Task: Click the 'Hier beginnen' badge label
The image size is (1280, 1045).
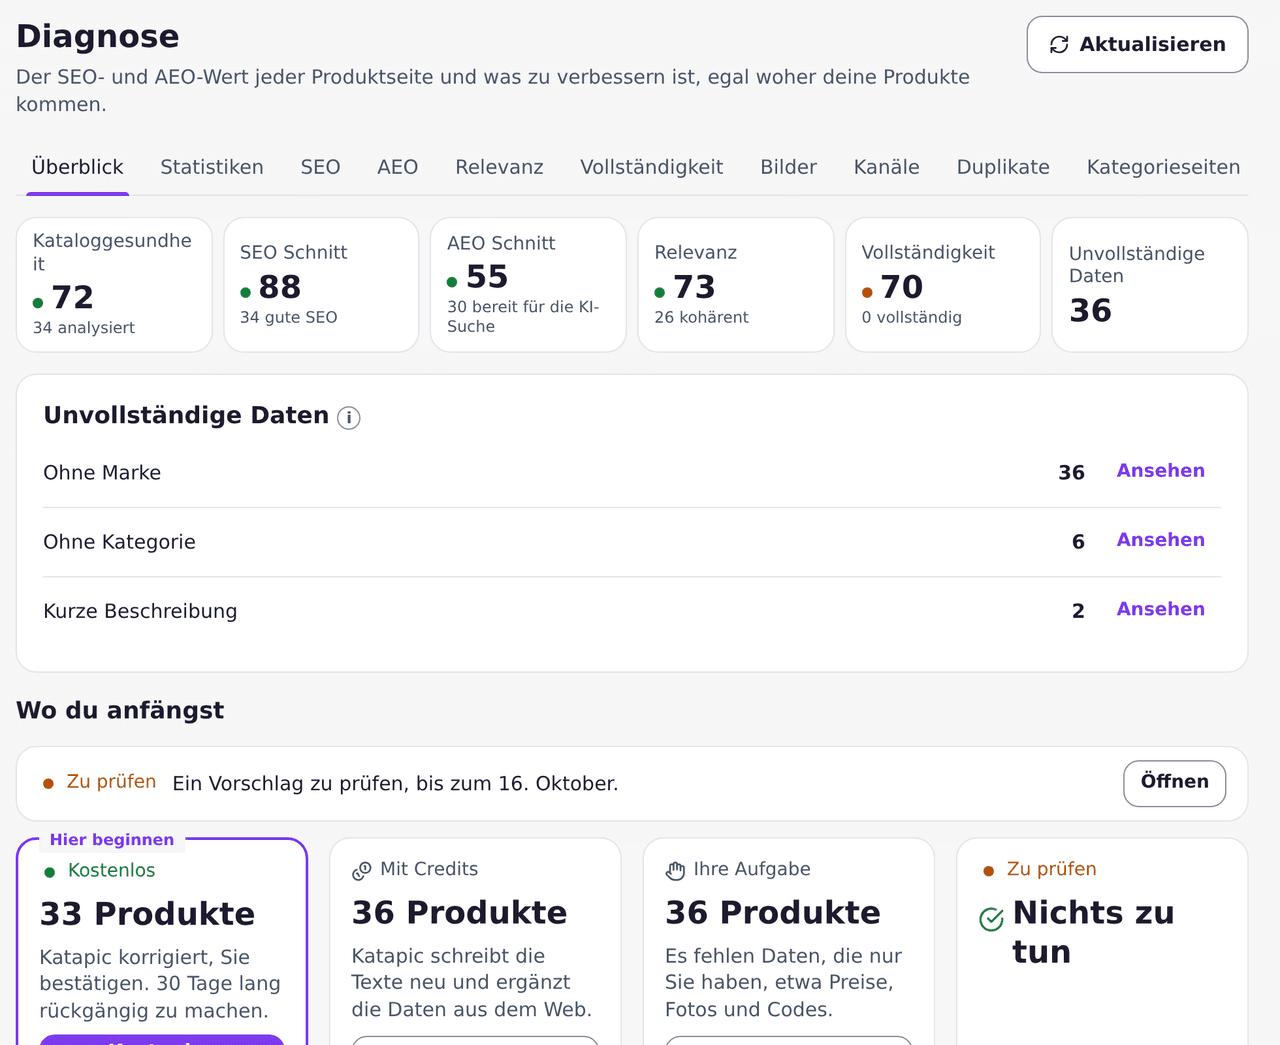Action: pos(112,840)
